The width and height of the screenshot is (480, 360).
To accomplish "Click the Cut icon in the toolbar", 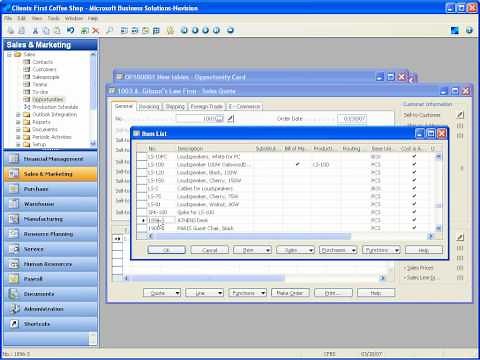I will [35, 31].
